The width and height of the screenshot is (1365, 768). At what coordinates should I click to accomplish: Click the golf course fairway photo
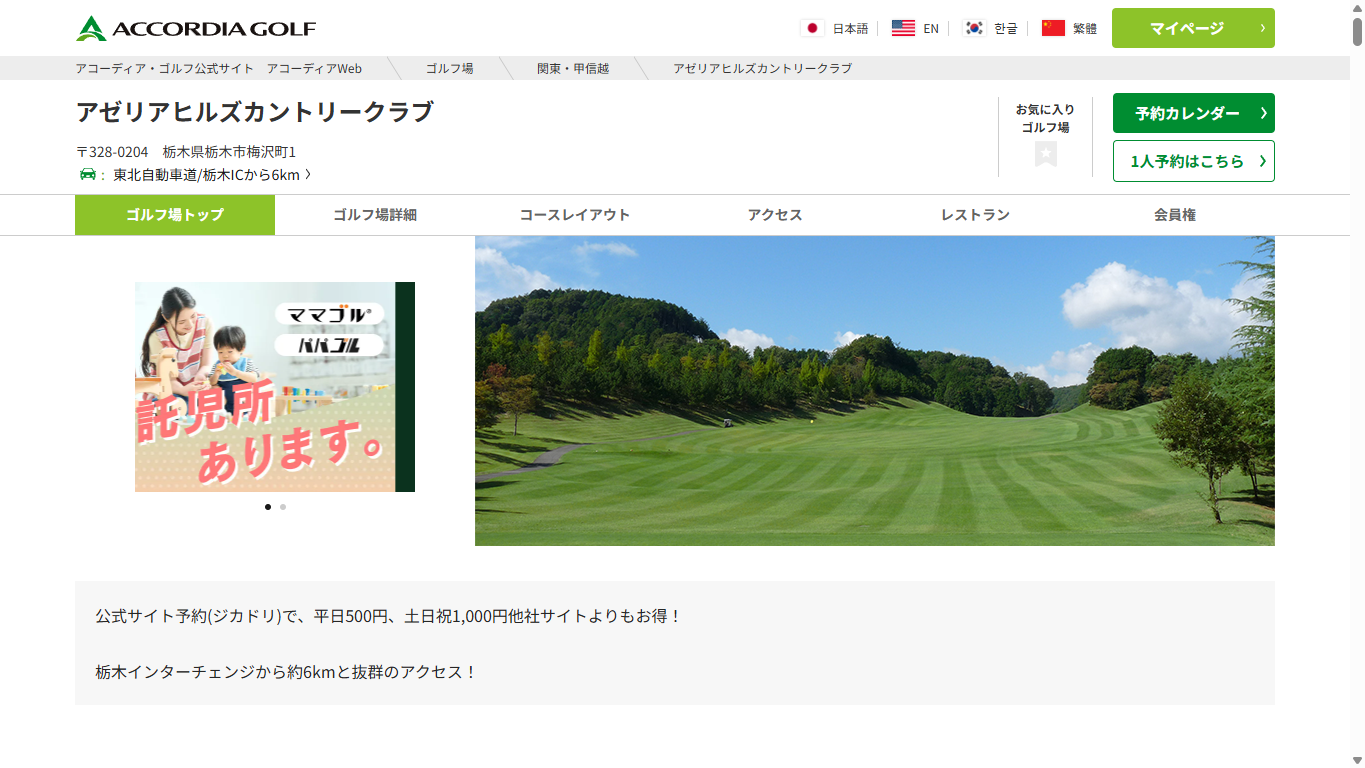coord(875,391)
